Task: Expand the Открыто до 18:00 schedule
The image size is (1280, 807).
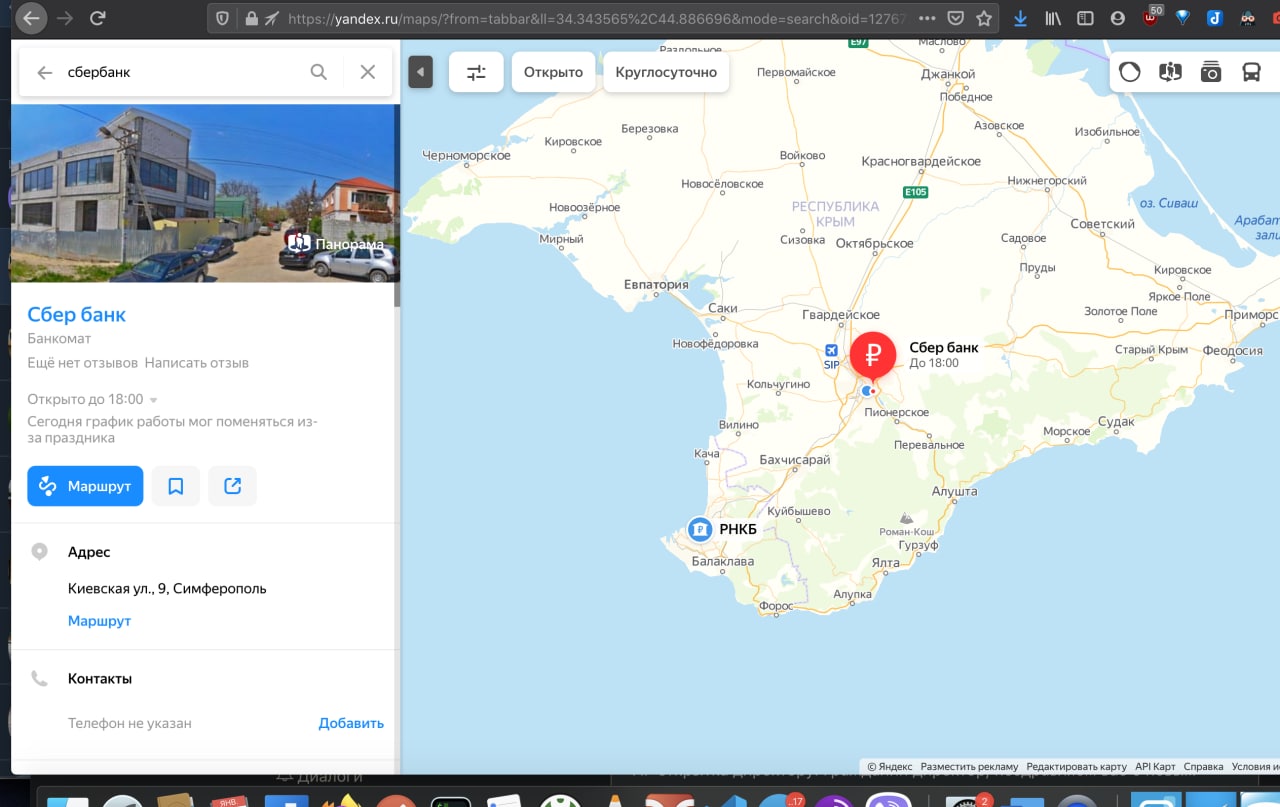Action: coord(92,399)
